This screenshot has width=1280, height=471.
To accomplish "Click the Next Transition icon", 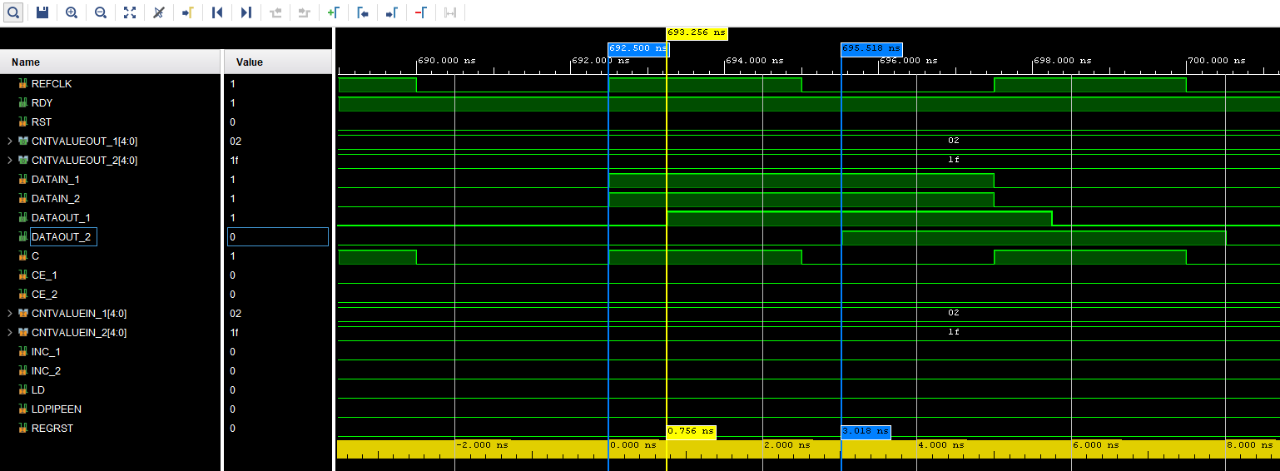I will click(304, 13).
